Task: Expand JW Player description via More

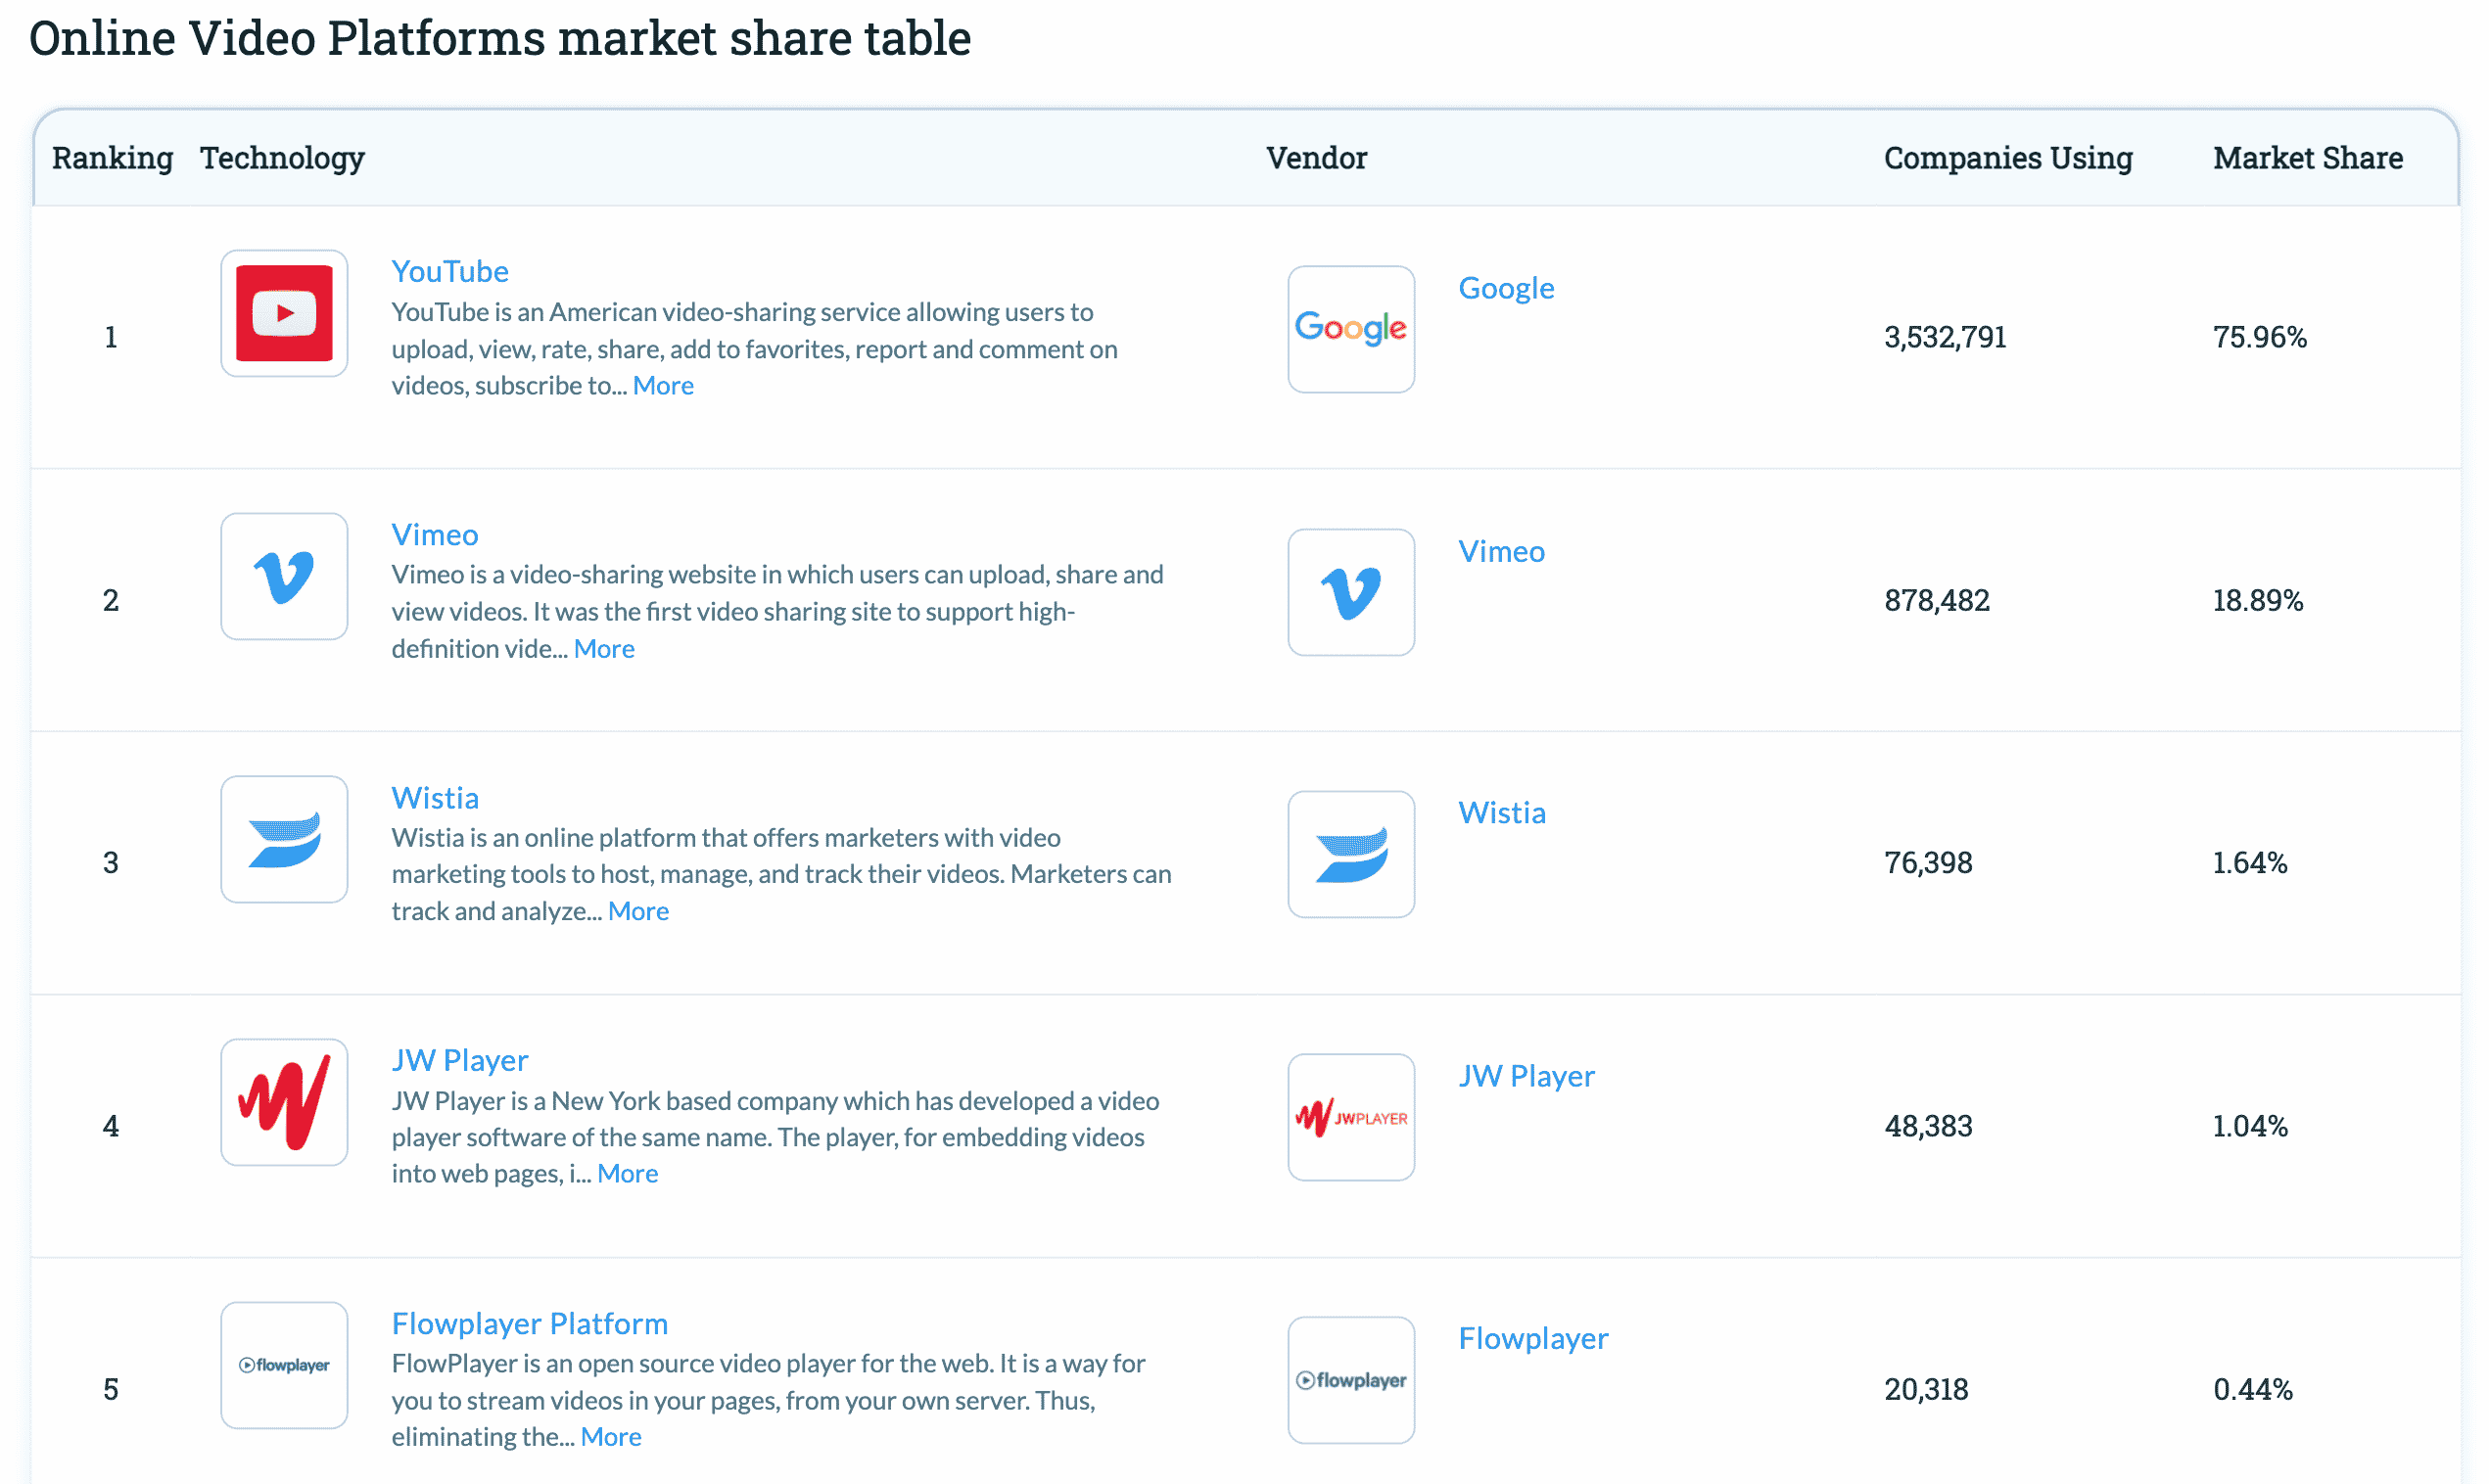Action: pyautogui.click(x=627, y=1174)
